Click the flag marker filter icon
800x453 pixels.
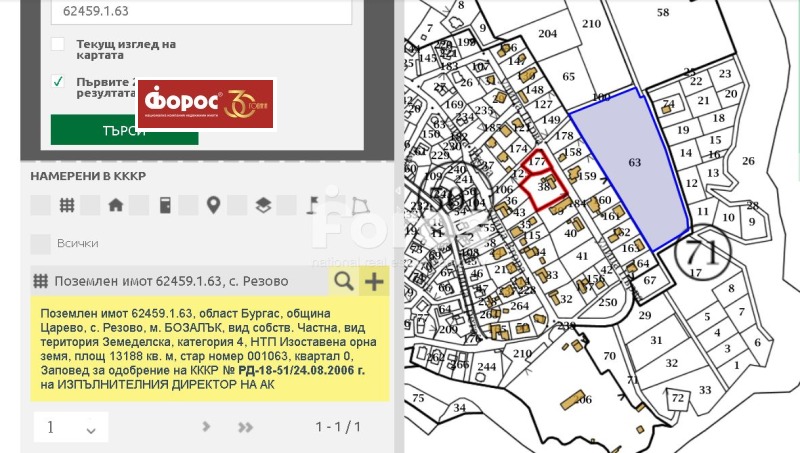point(311,205)
